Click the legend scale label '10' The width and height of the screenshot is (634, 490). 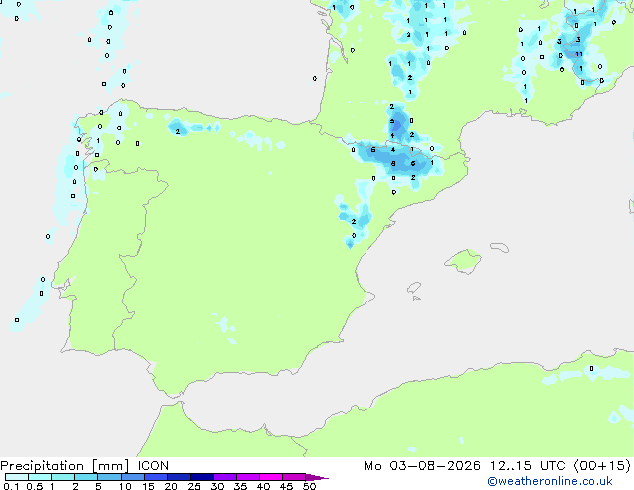click(x=125, y=486)
